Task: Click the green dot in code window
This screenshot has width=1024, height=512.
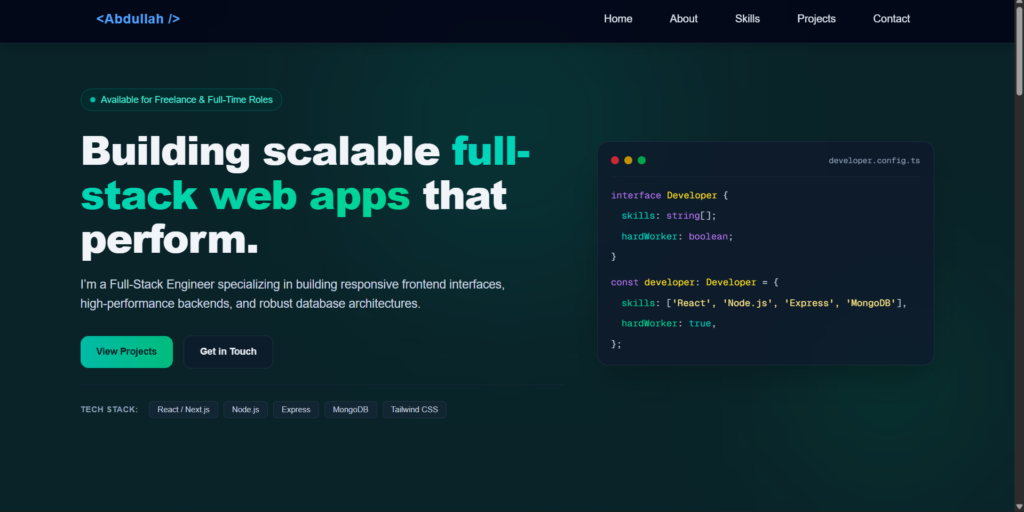Action: tap(641, 160)
